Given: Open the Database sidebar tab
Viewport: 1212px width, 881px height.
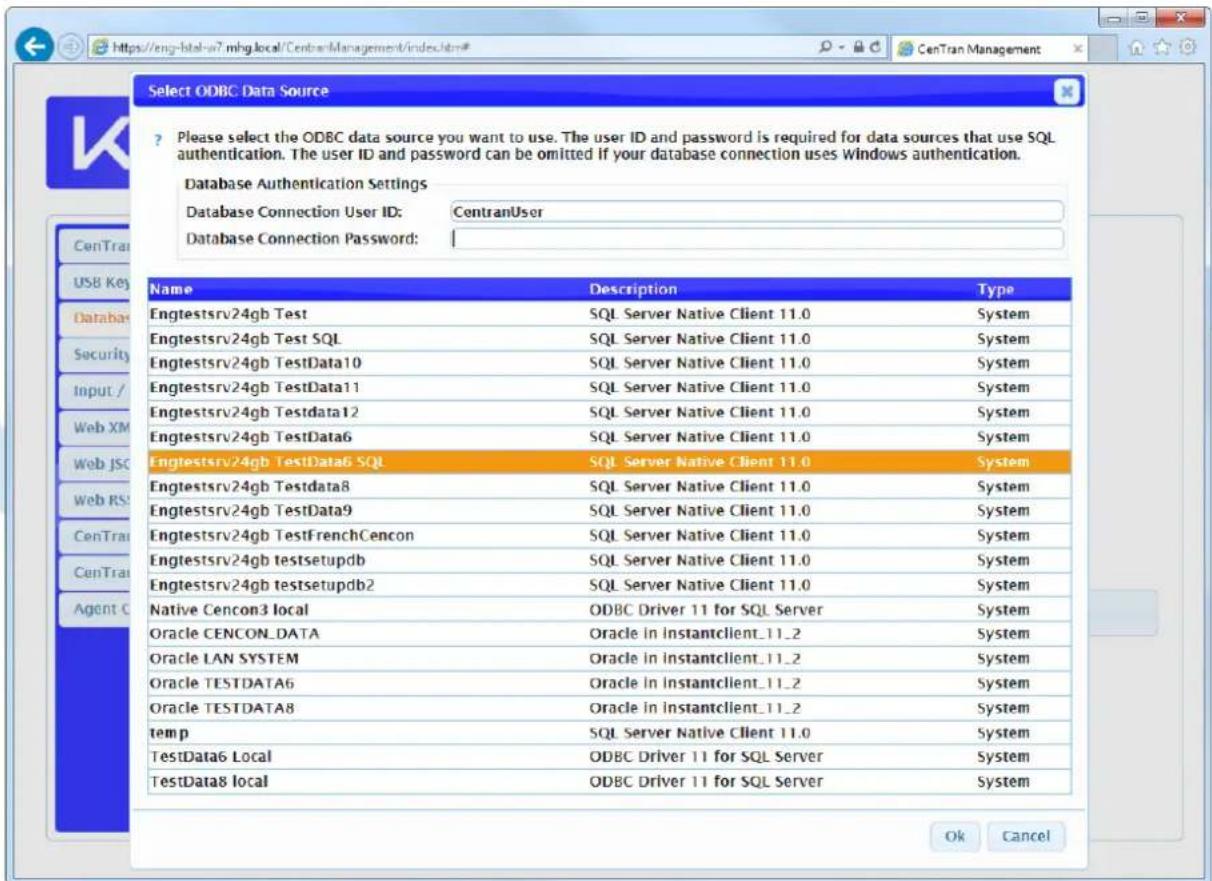Looking at the screenshot, I should (x=95, y=319).
